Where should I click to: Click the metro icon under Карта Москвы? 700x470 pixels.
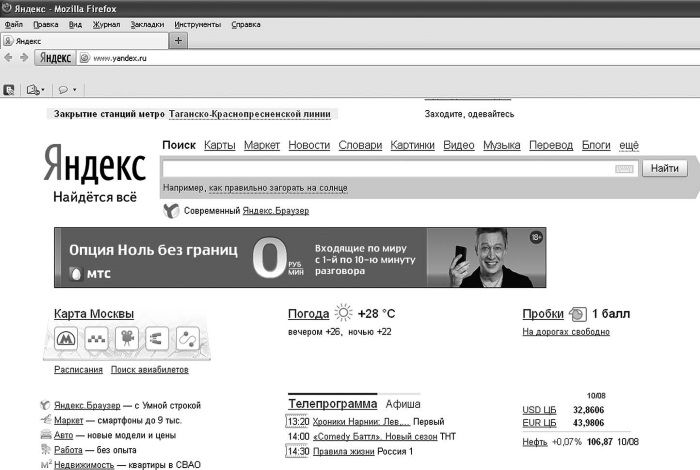68,340
